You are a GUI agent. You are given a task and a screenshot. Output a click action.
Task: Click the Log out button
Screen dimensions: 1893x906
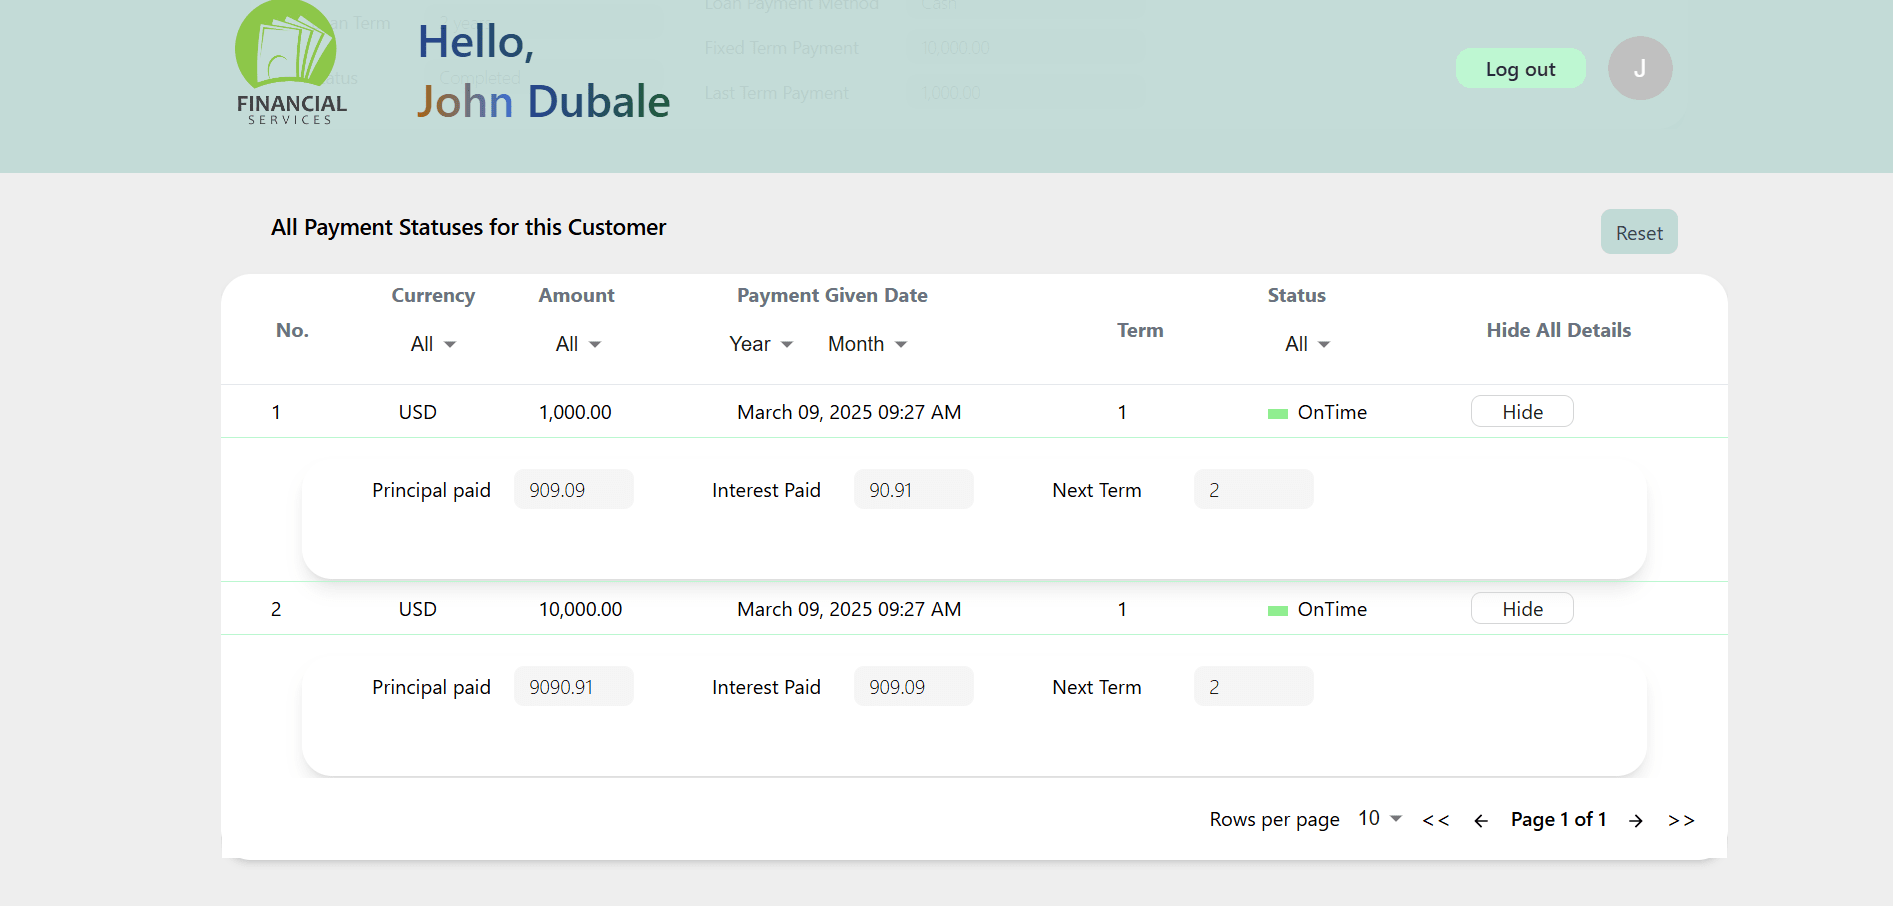(1520, 68)
